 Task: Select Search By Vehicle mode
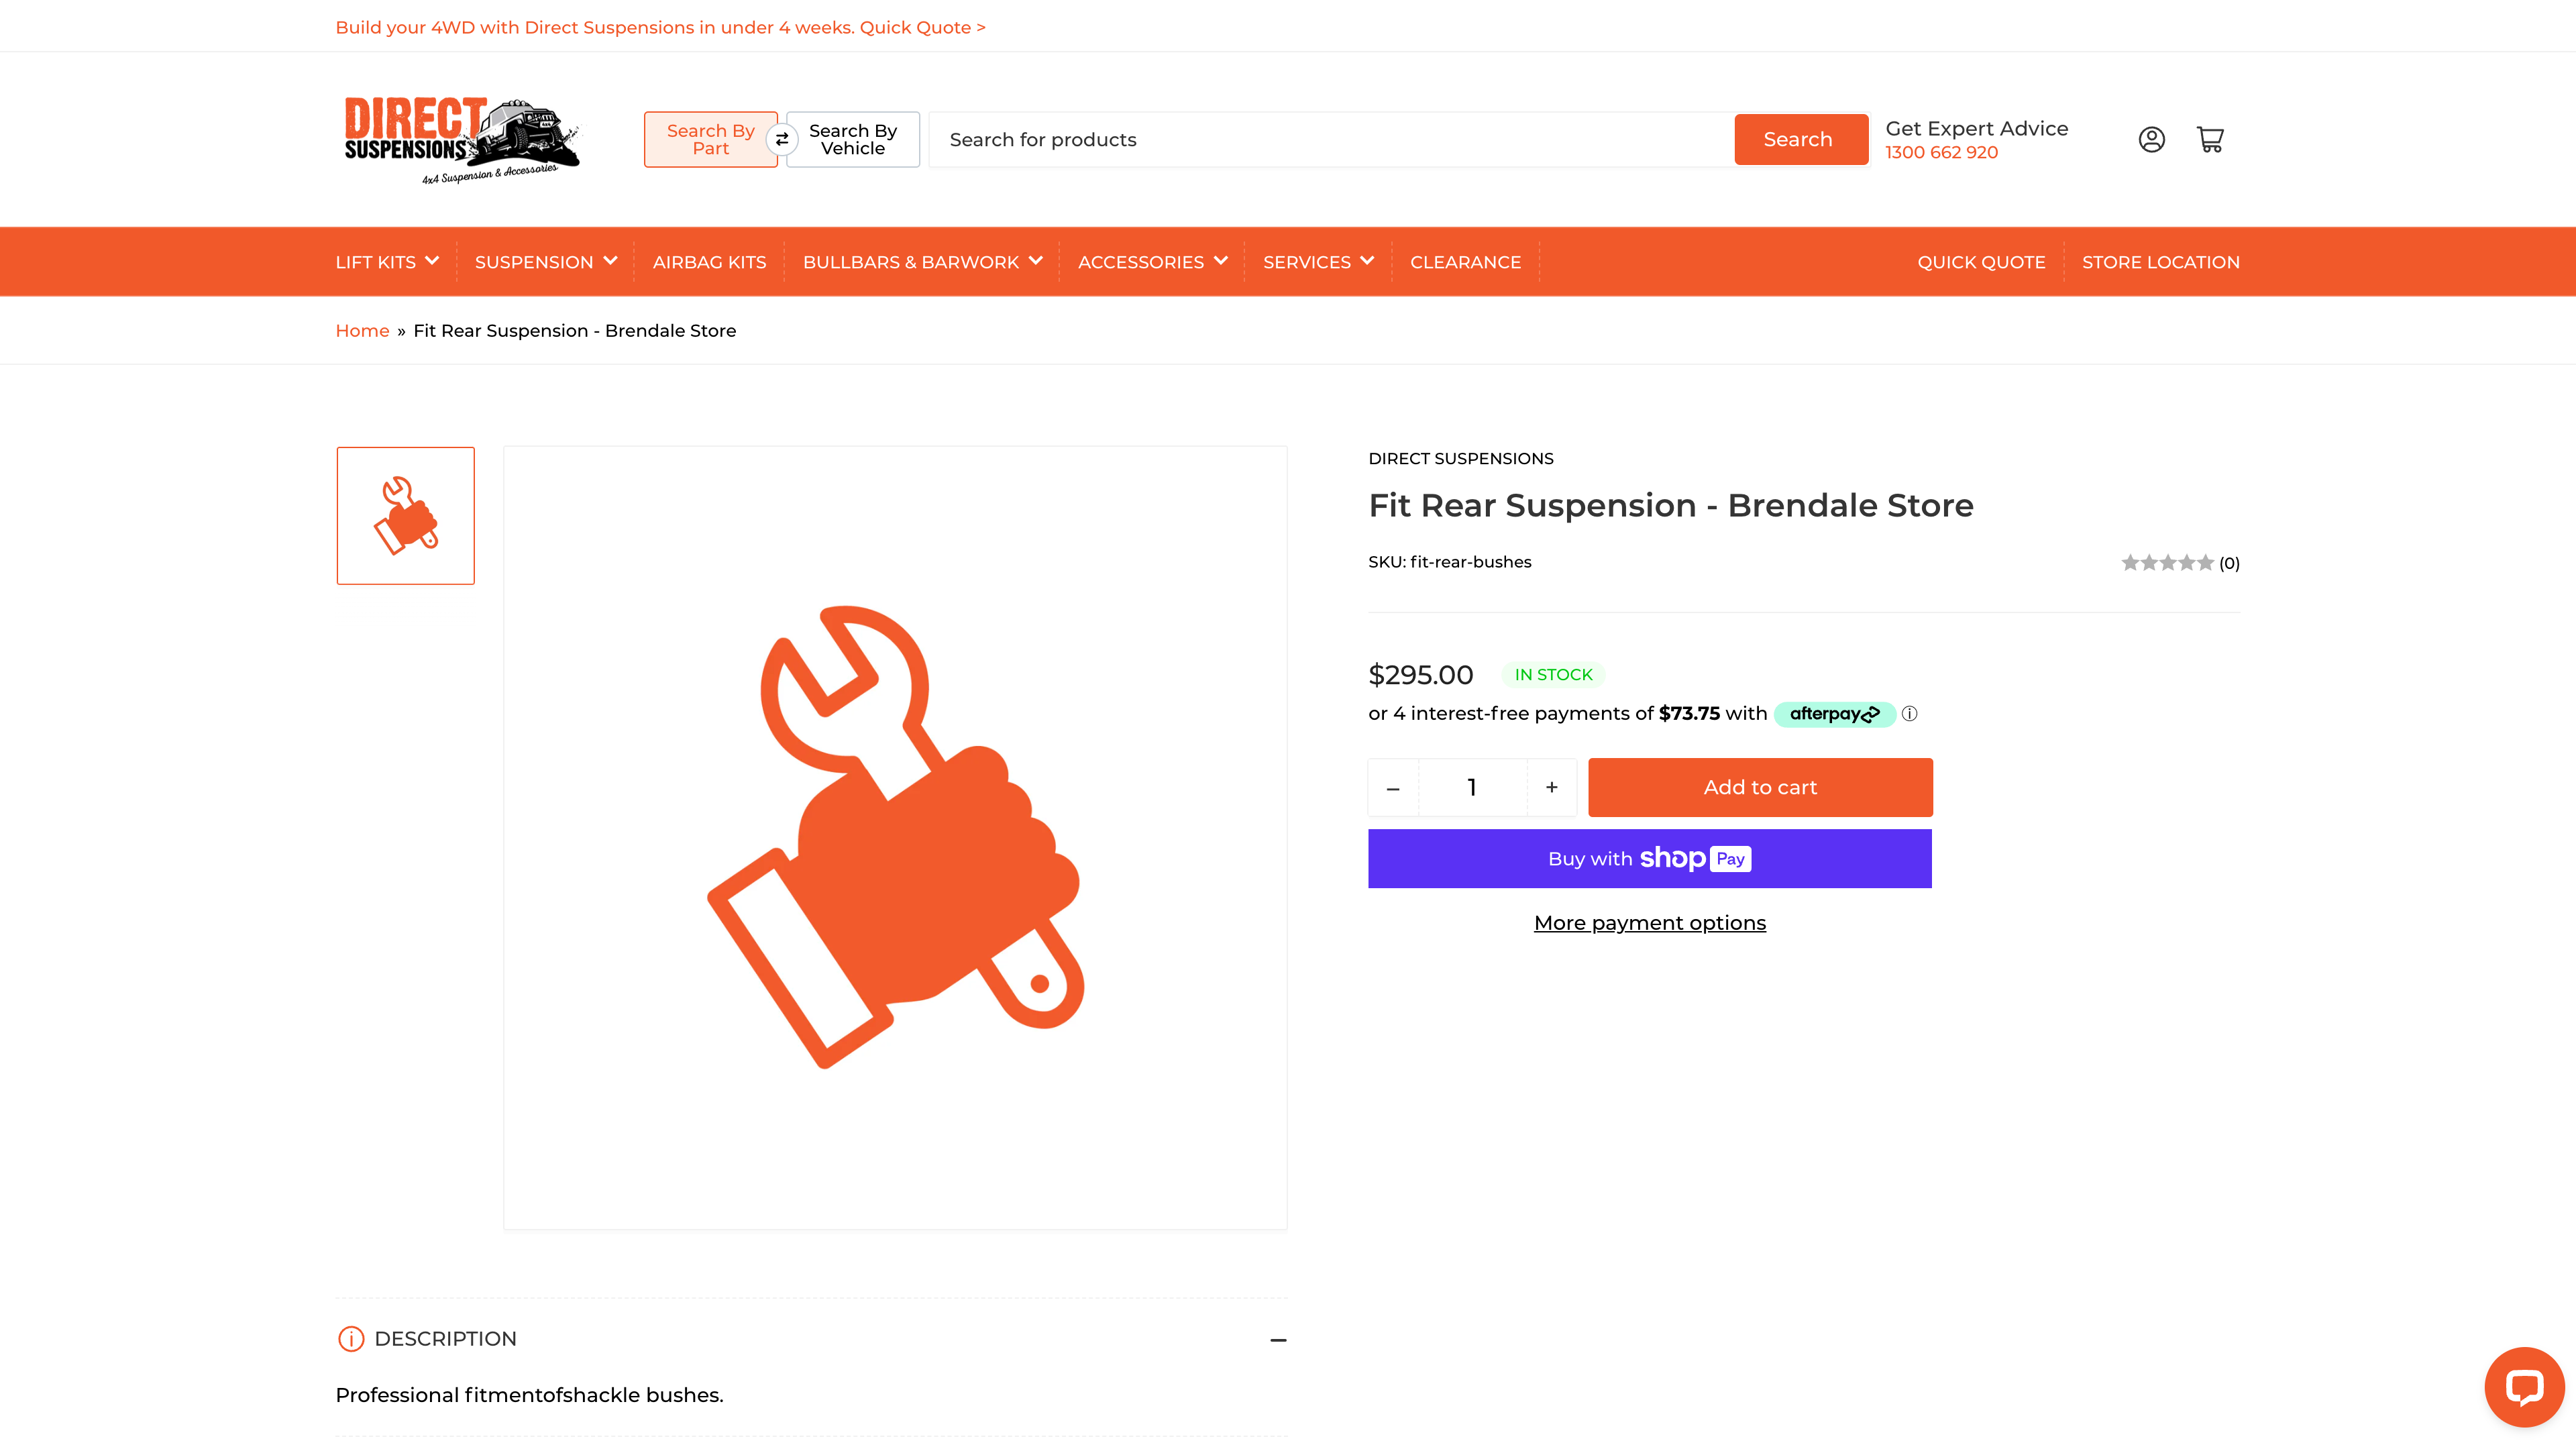851,139
